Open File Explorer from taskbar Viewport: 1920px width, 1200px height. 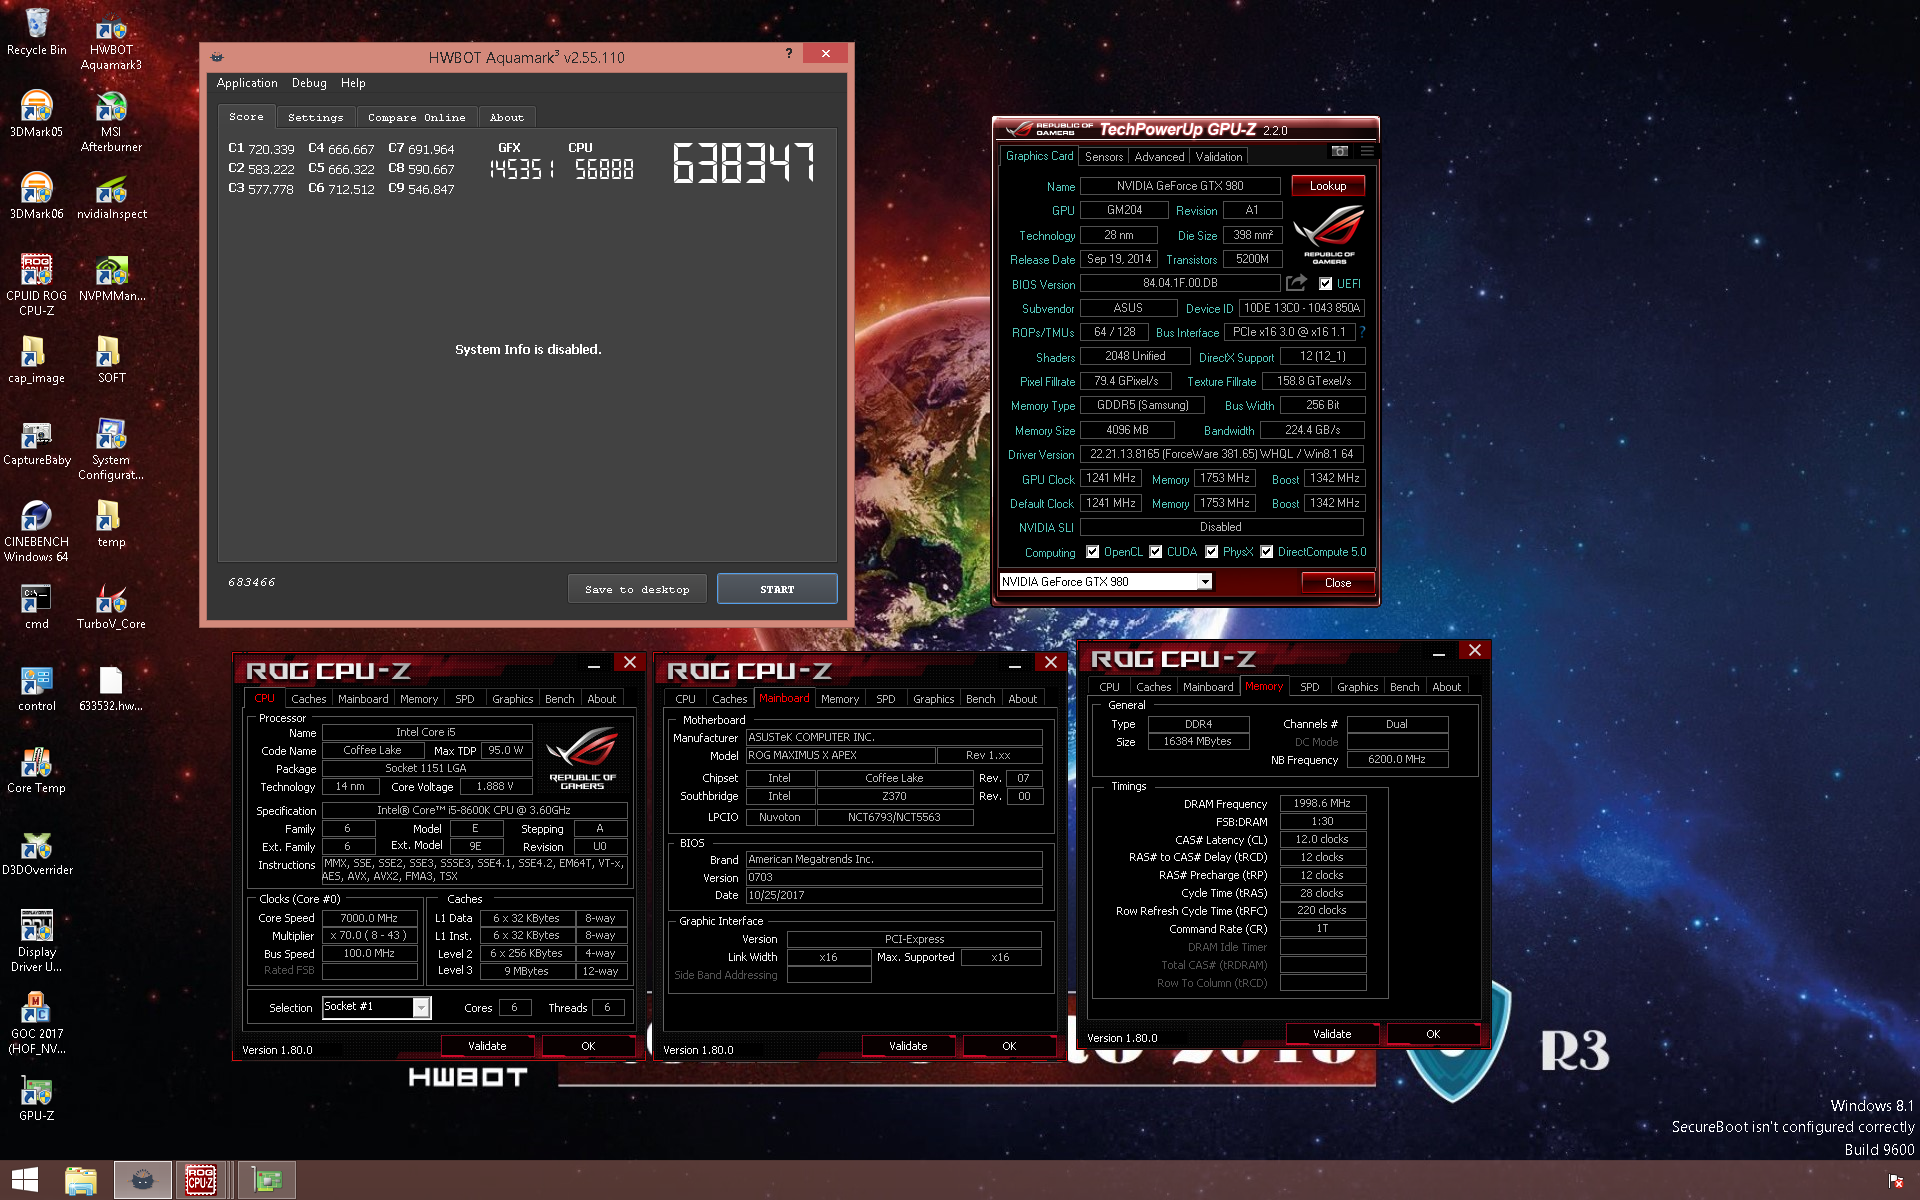pyautogui.click(x=81, y=1180)
